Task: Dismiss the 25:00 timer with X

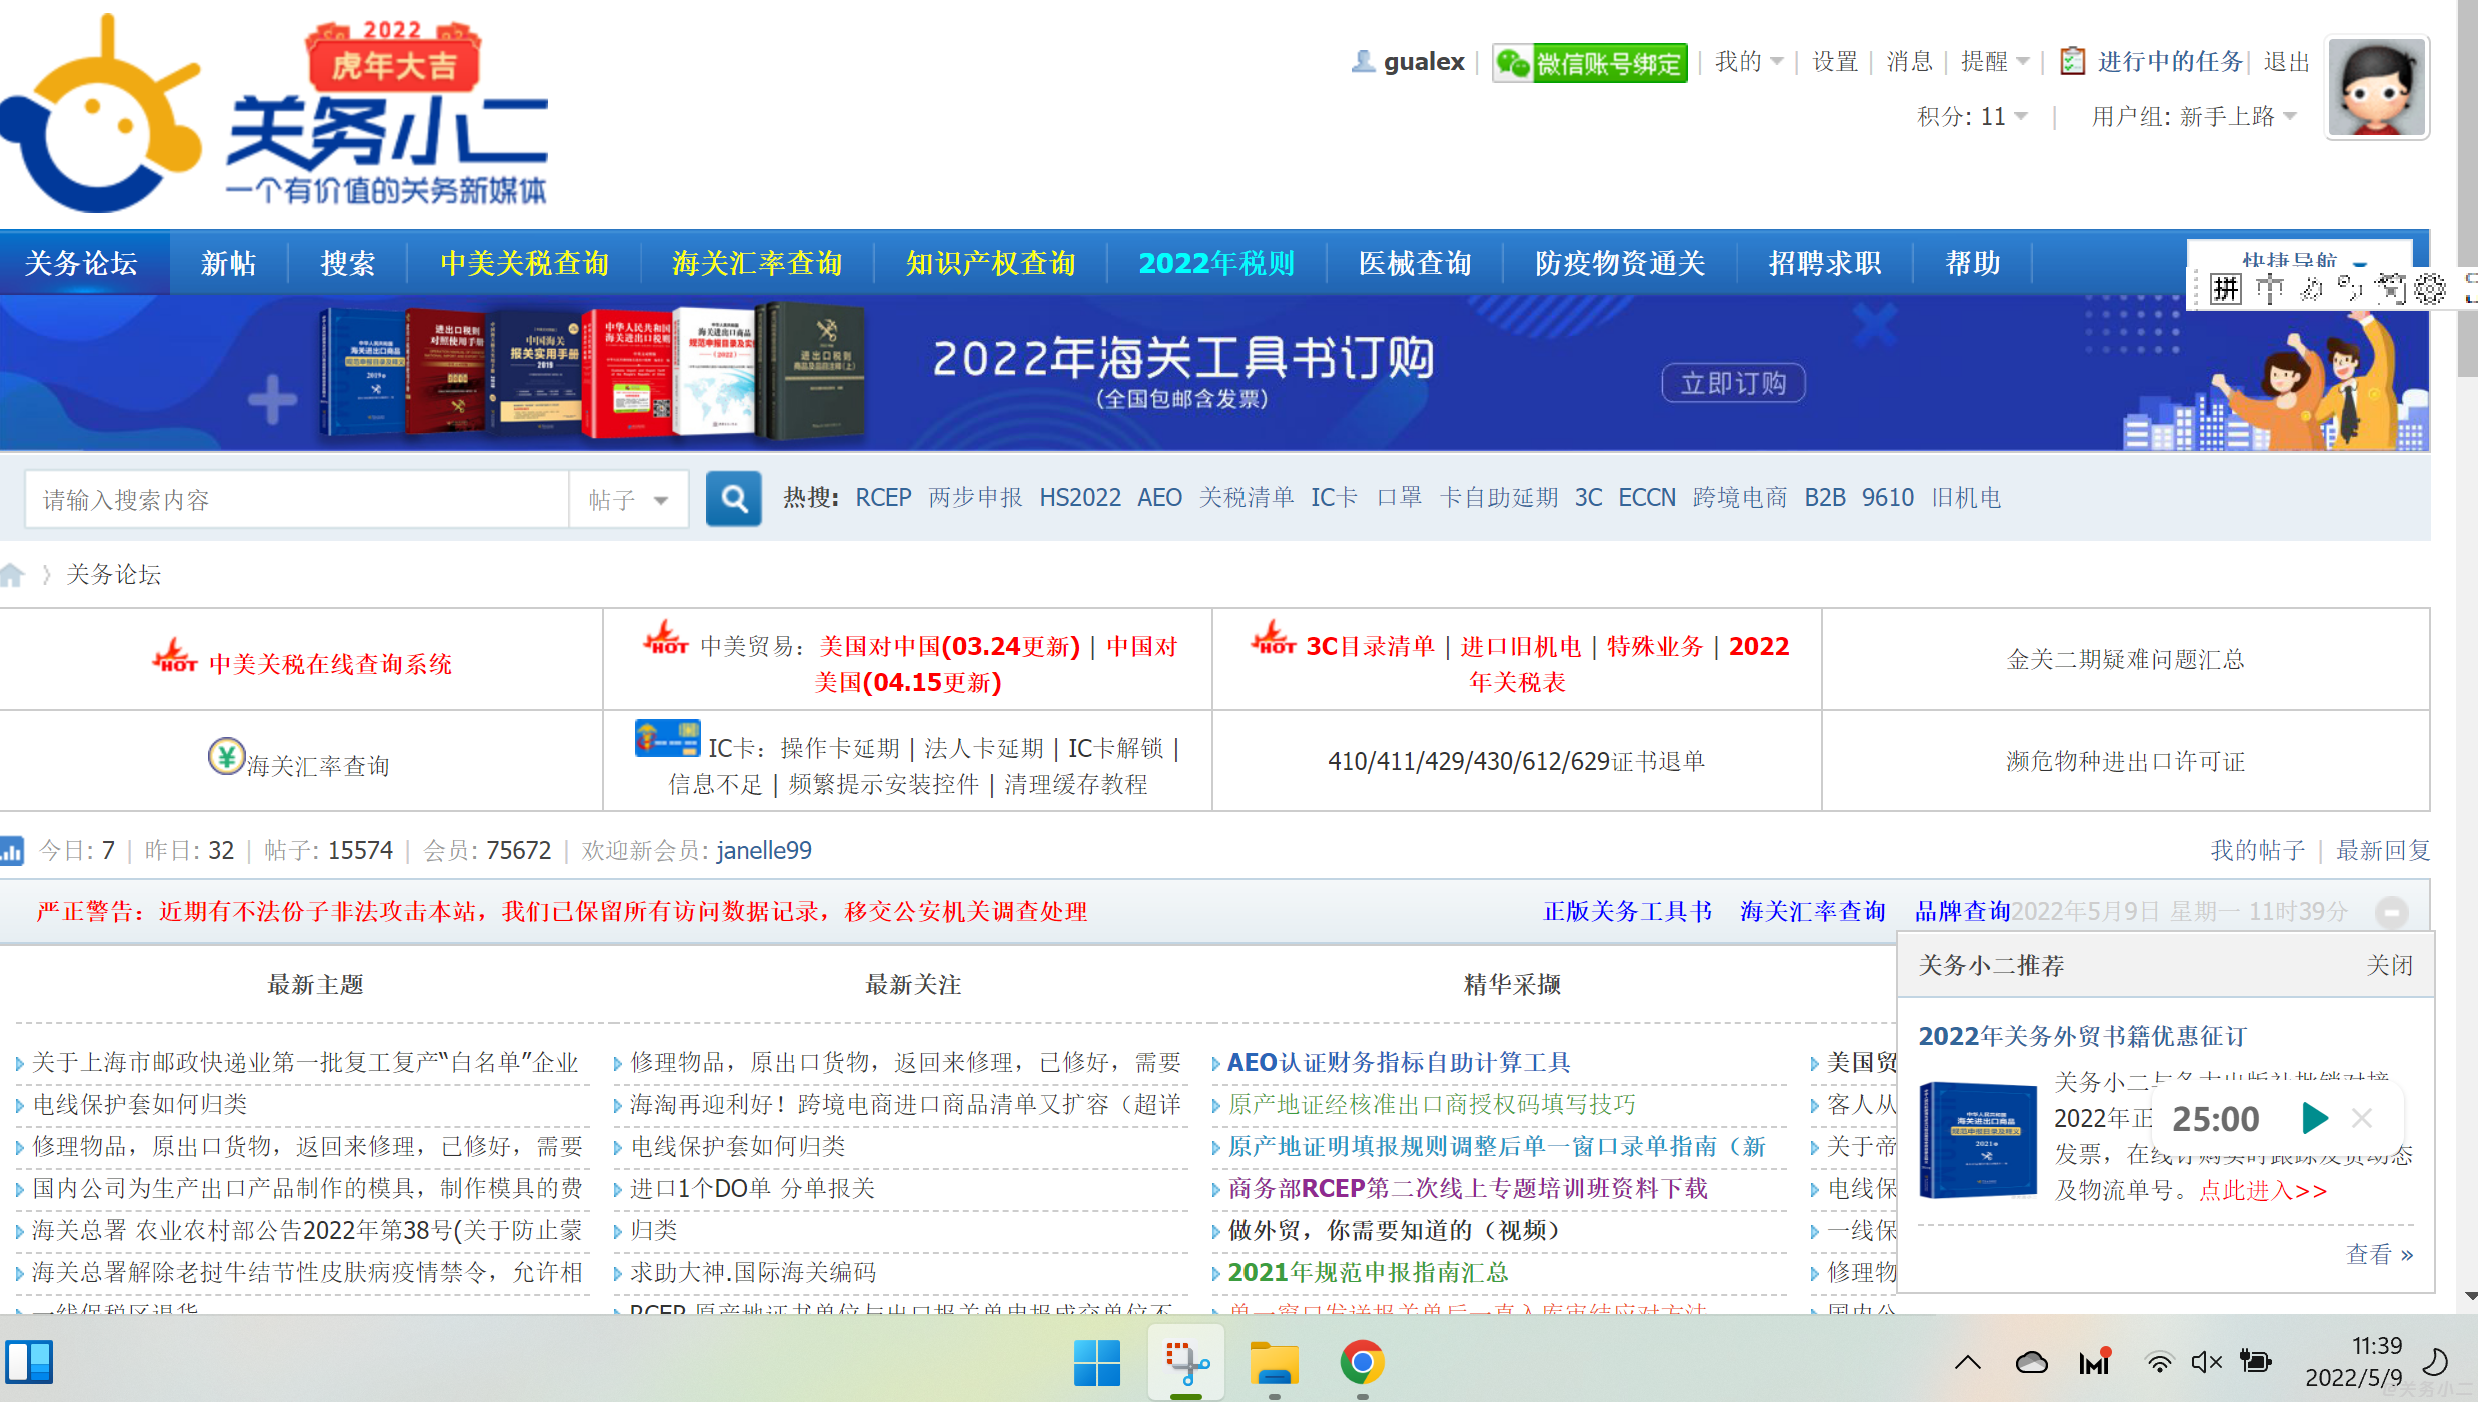Action: point(2361,1118)
